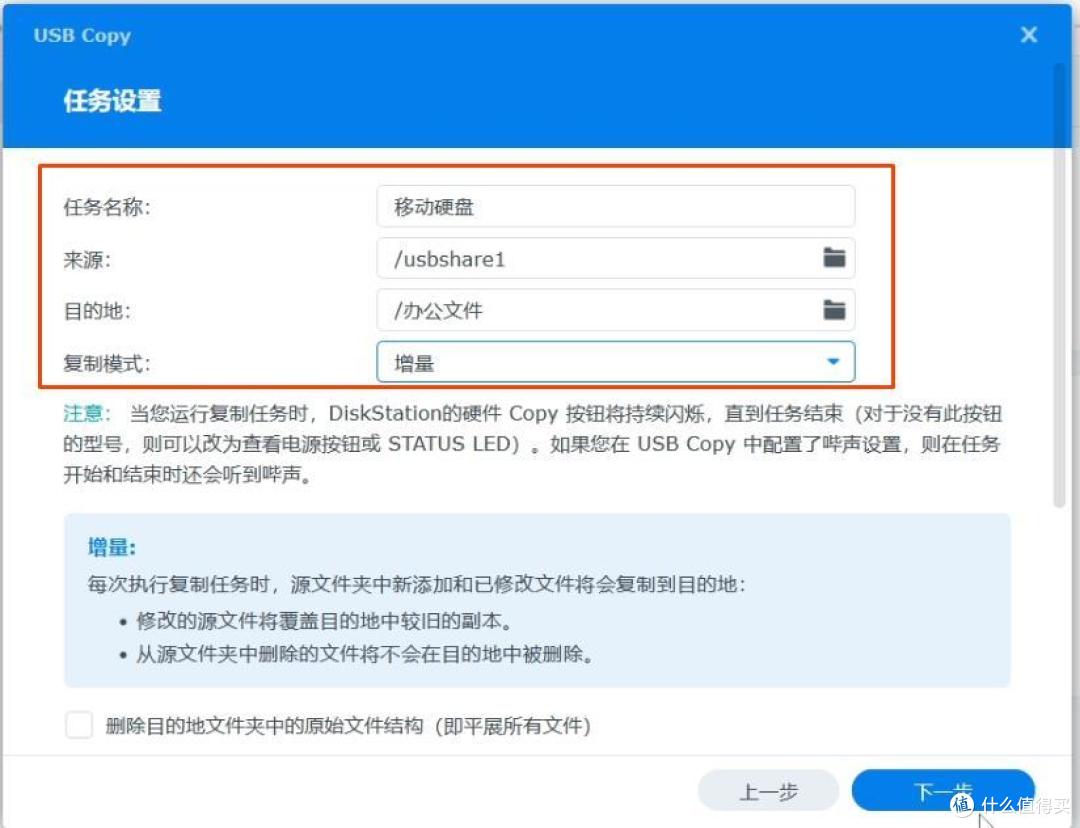Click the 任务设置 heading text
The height and width of the screenshot is (828, 1080).
[112, 101]
